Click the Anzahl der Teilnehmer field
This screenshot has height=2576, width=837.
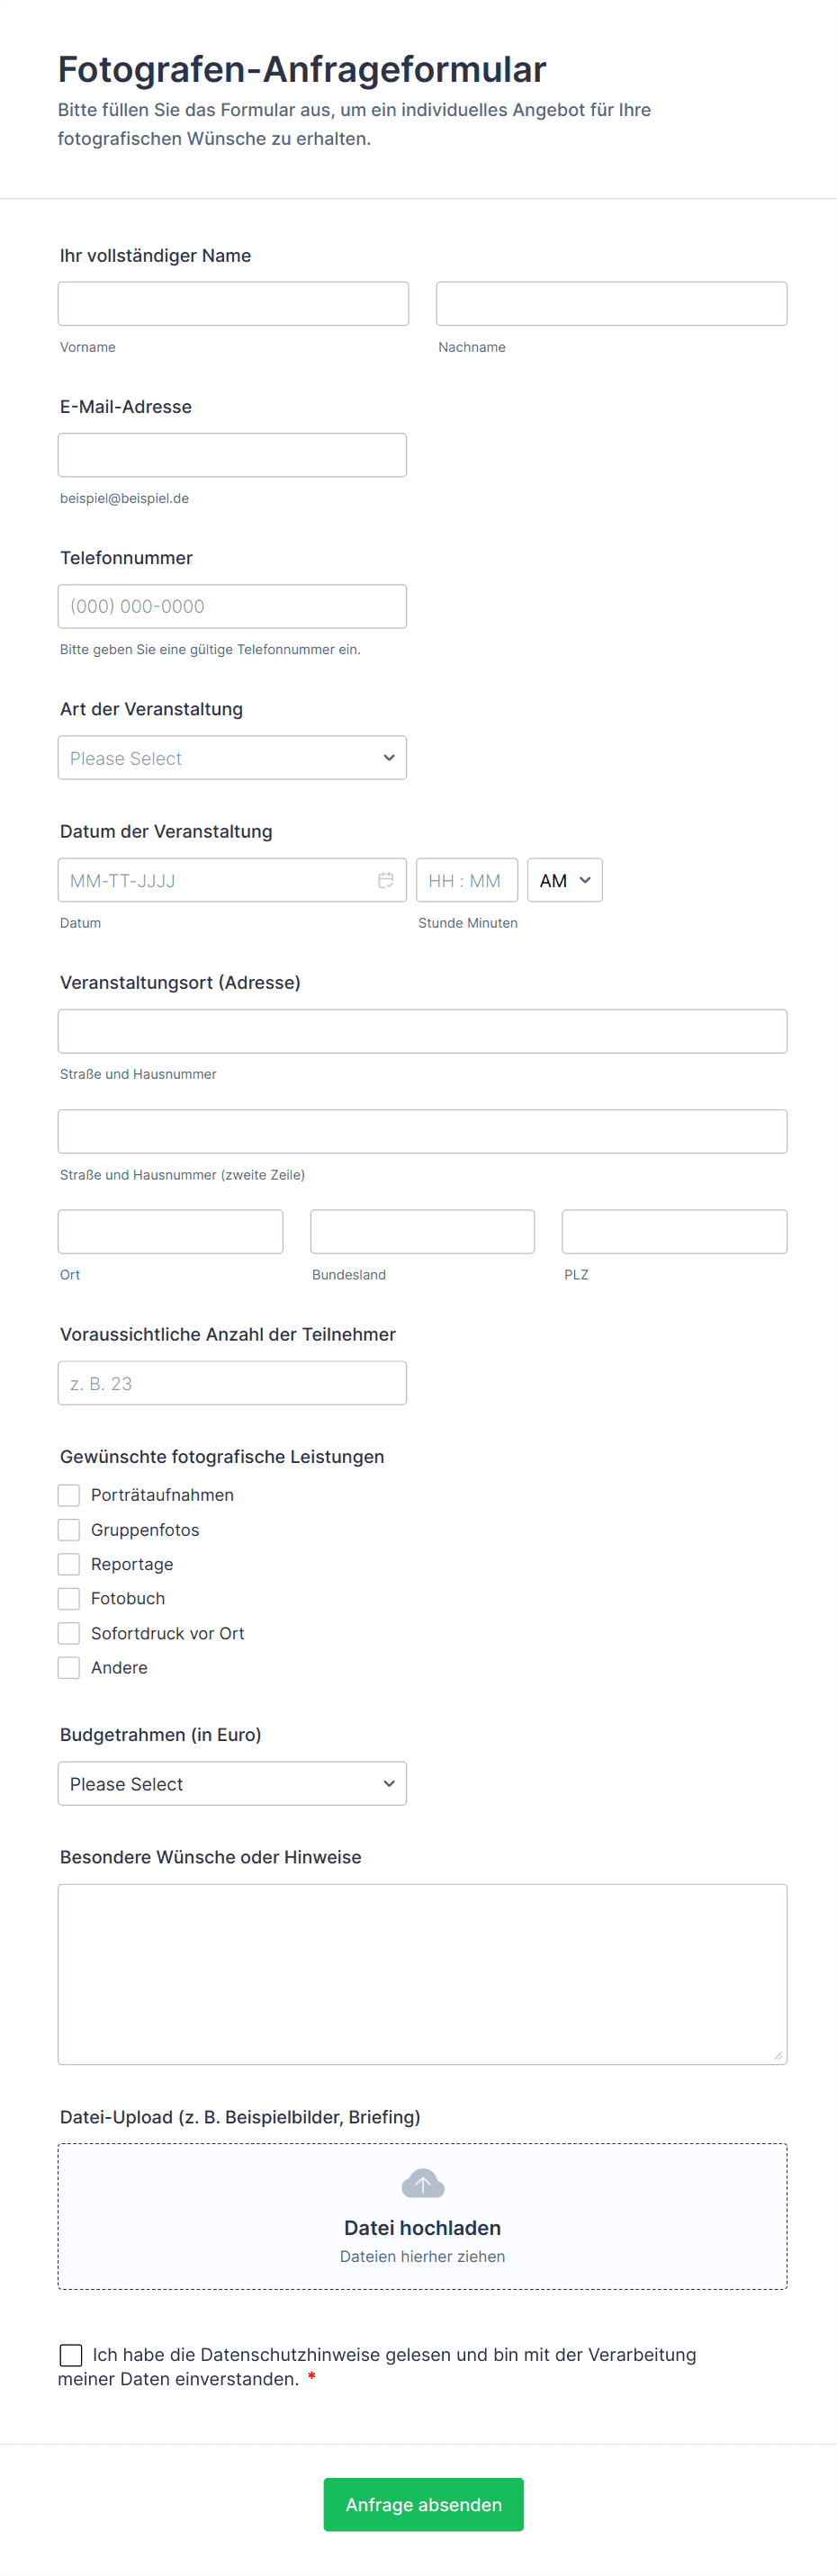click(232, 1383)
